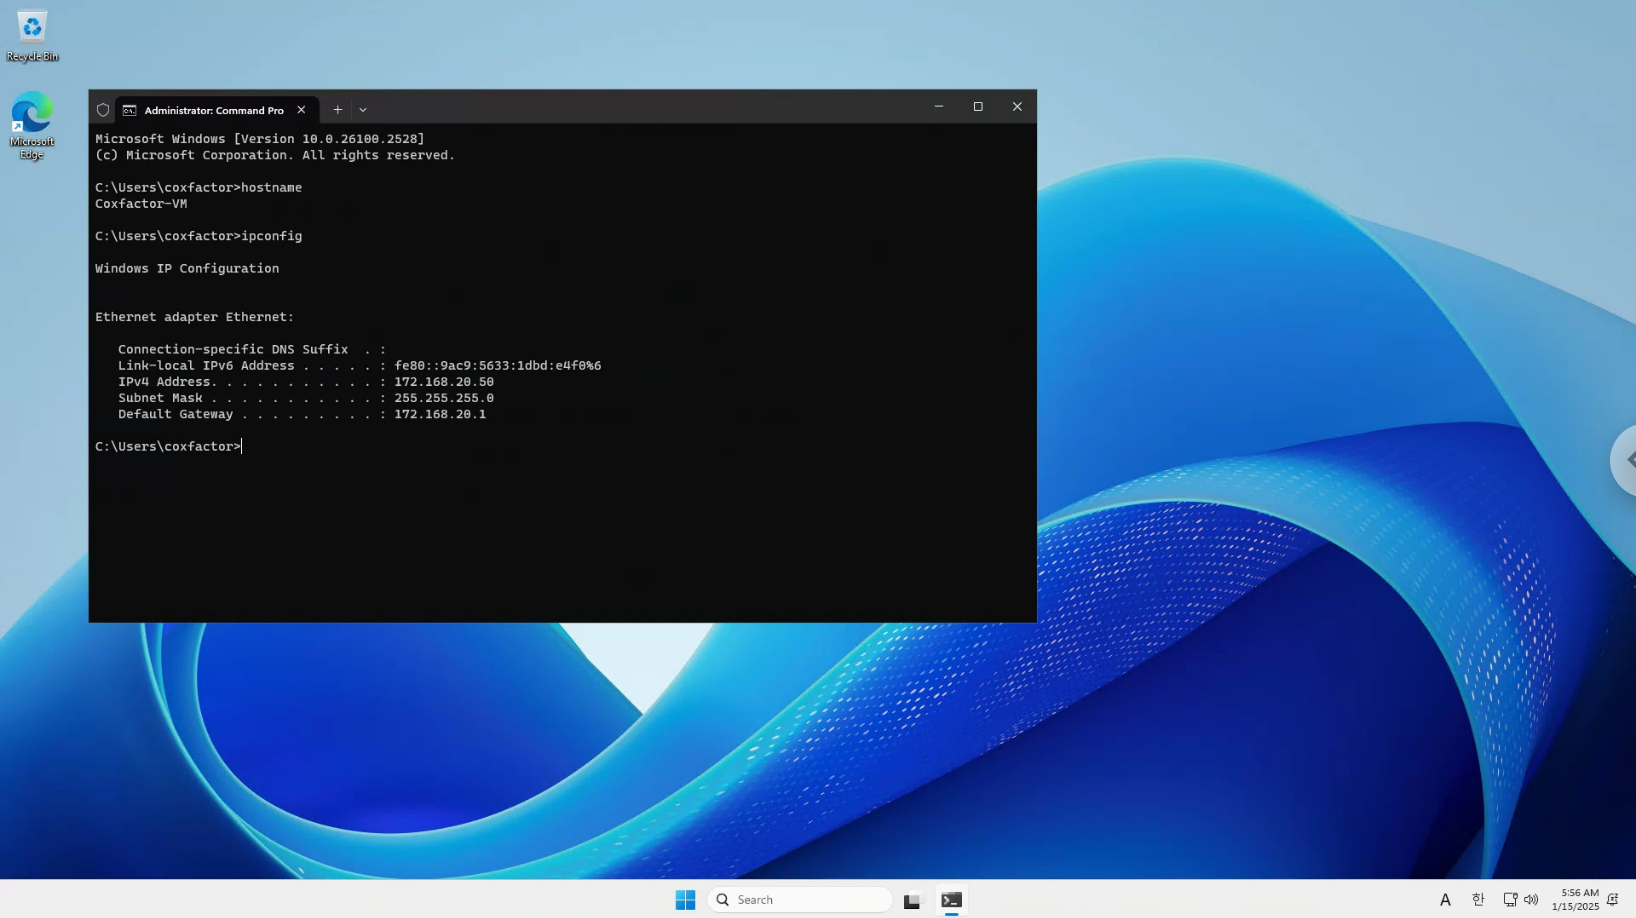Close the terminal window
The image size is (1636, 918).
[x=1017, y=107]
